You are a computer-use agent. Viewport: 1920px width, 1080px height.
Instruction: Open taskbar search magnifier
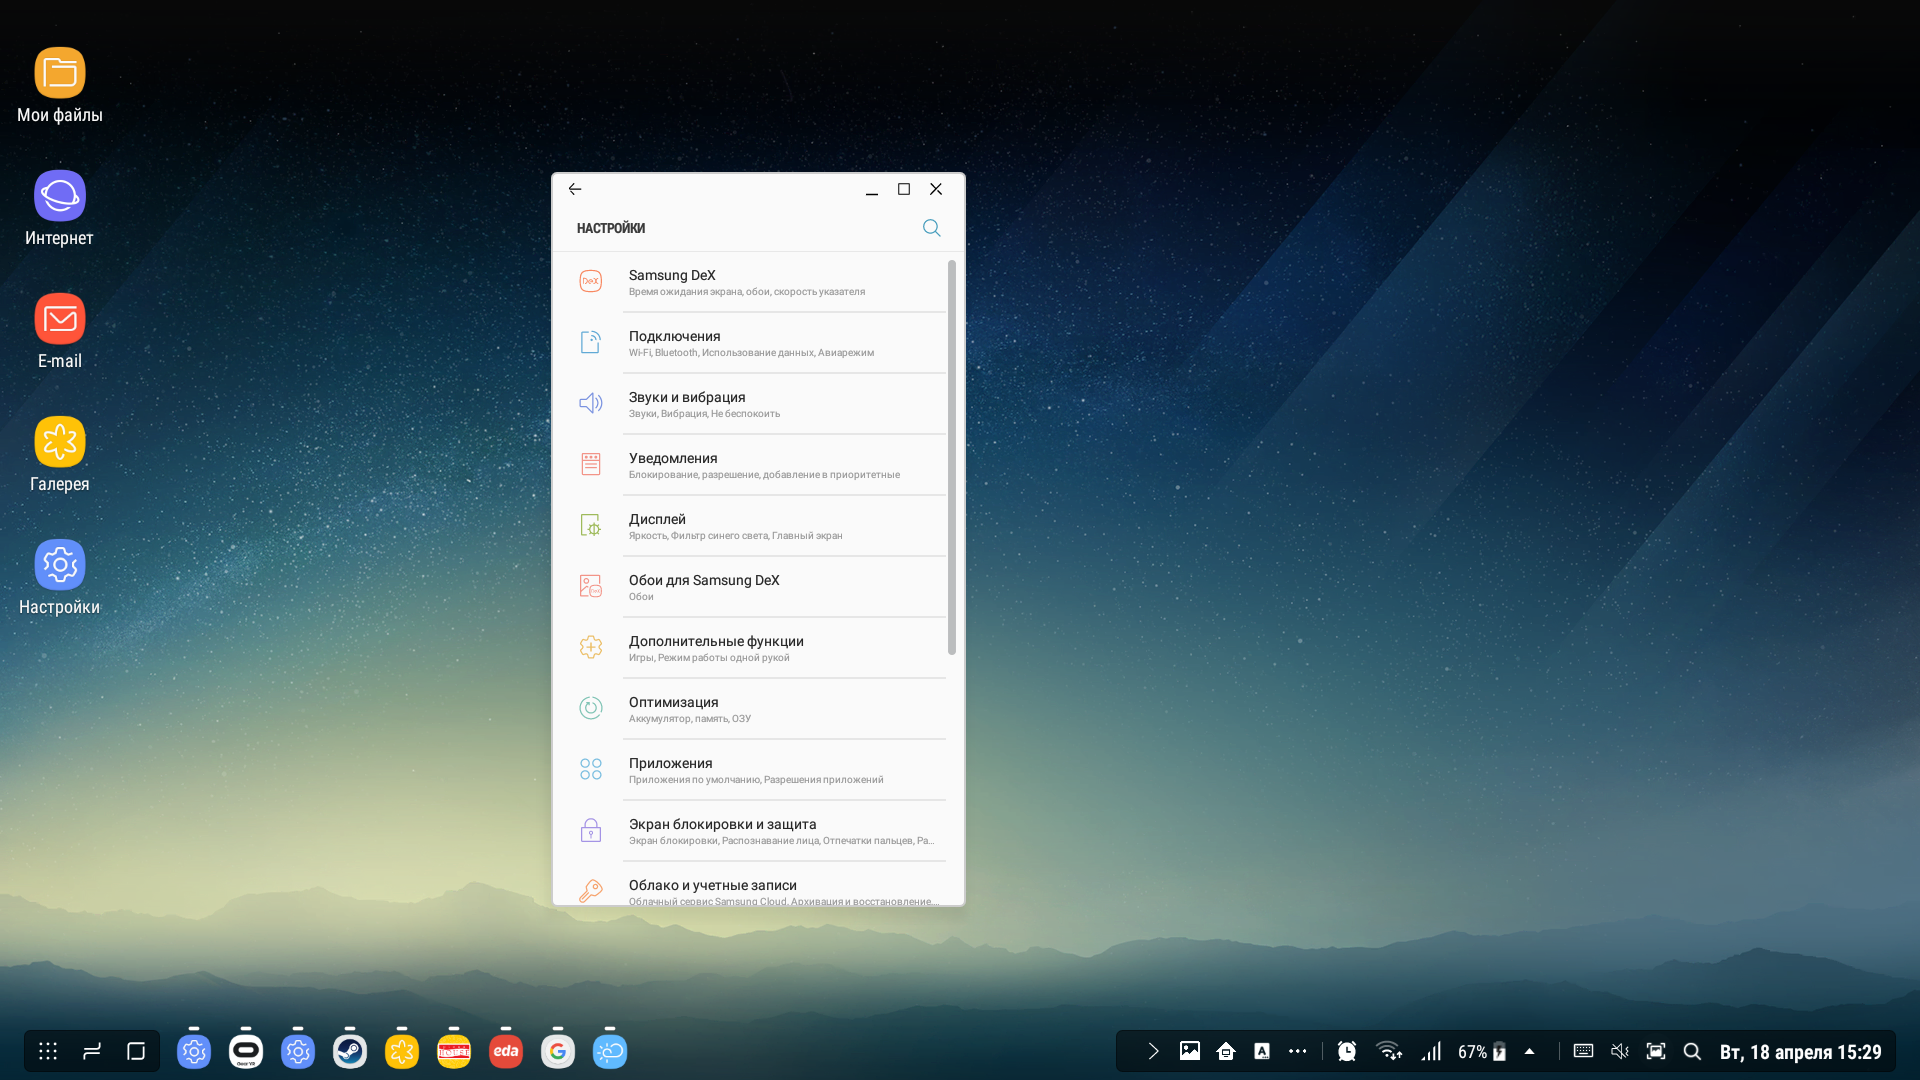point(1692,1051)
